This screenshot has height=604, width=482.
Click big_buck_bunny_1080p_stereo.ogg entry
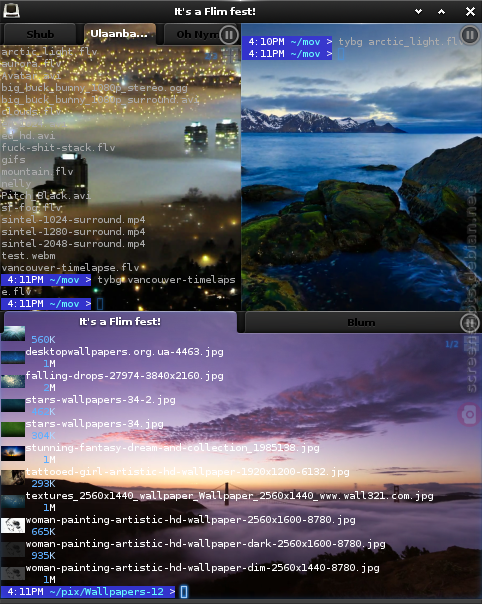[x=94, y=88]
